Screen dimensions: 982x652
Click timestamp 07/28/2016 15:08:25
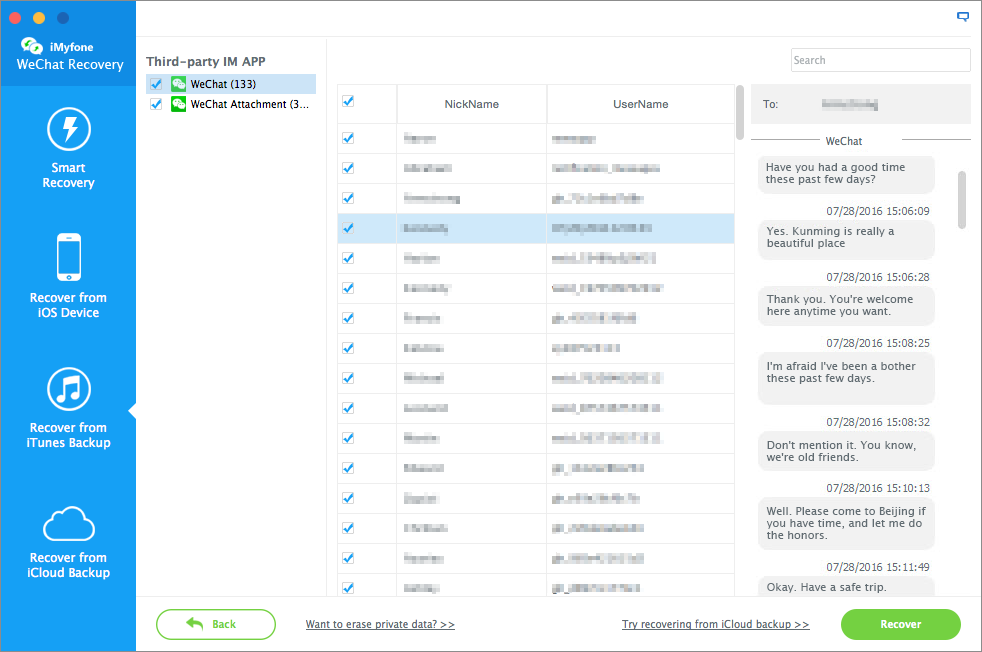pos(877,343)
